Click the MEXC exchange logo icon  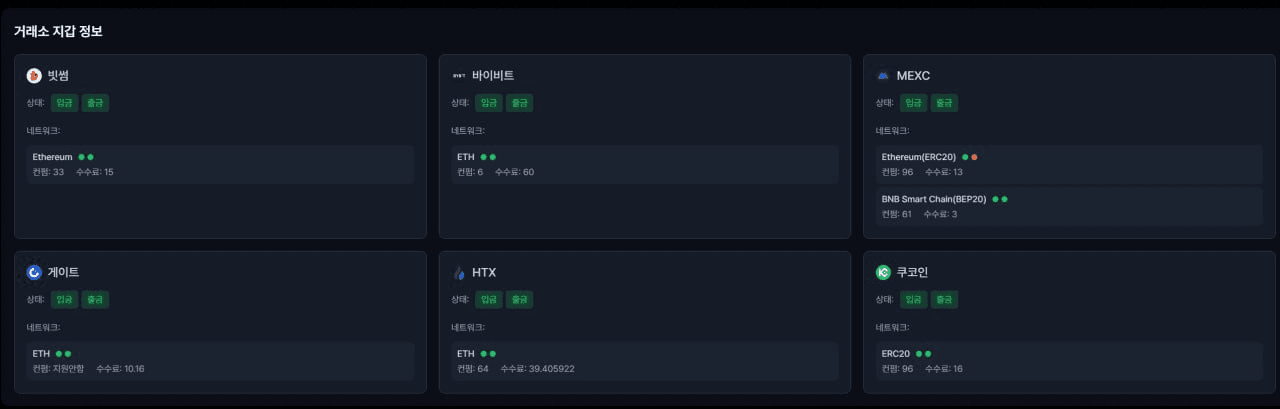[883, 76]
